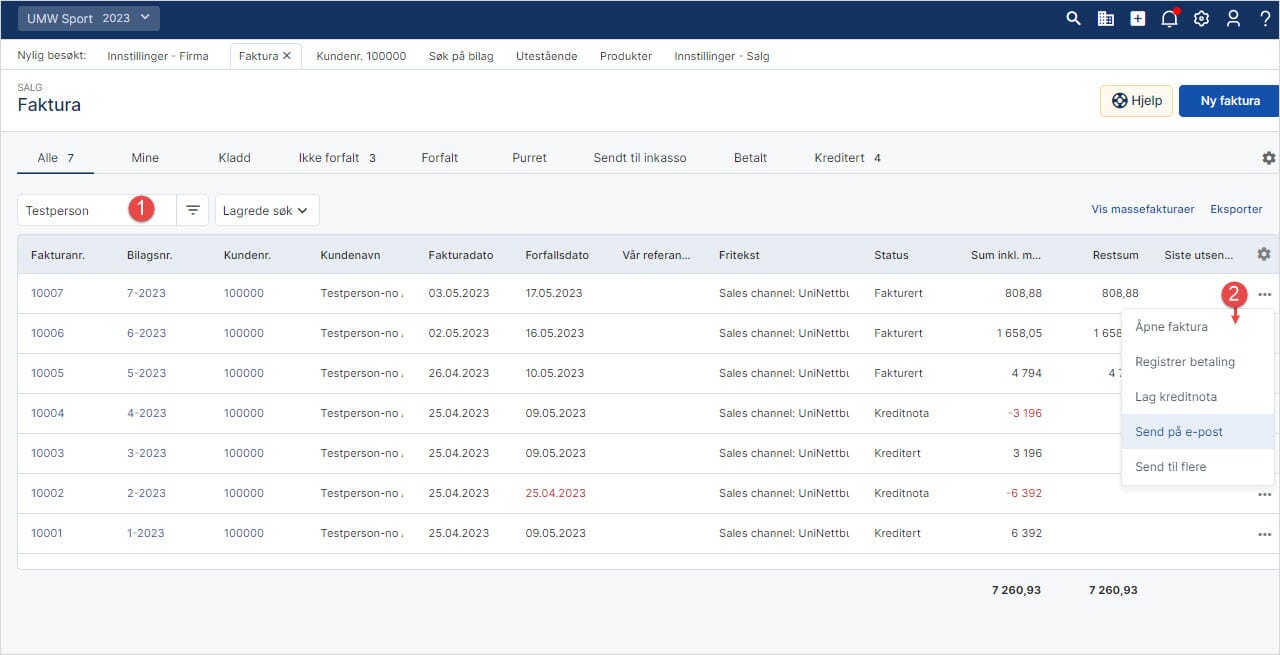The width and height of the screenshot is (1280, 655).
Task: Click Ny faktura button
Action: [1229, 101]
